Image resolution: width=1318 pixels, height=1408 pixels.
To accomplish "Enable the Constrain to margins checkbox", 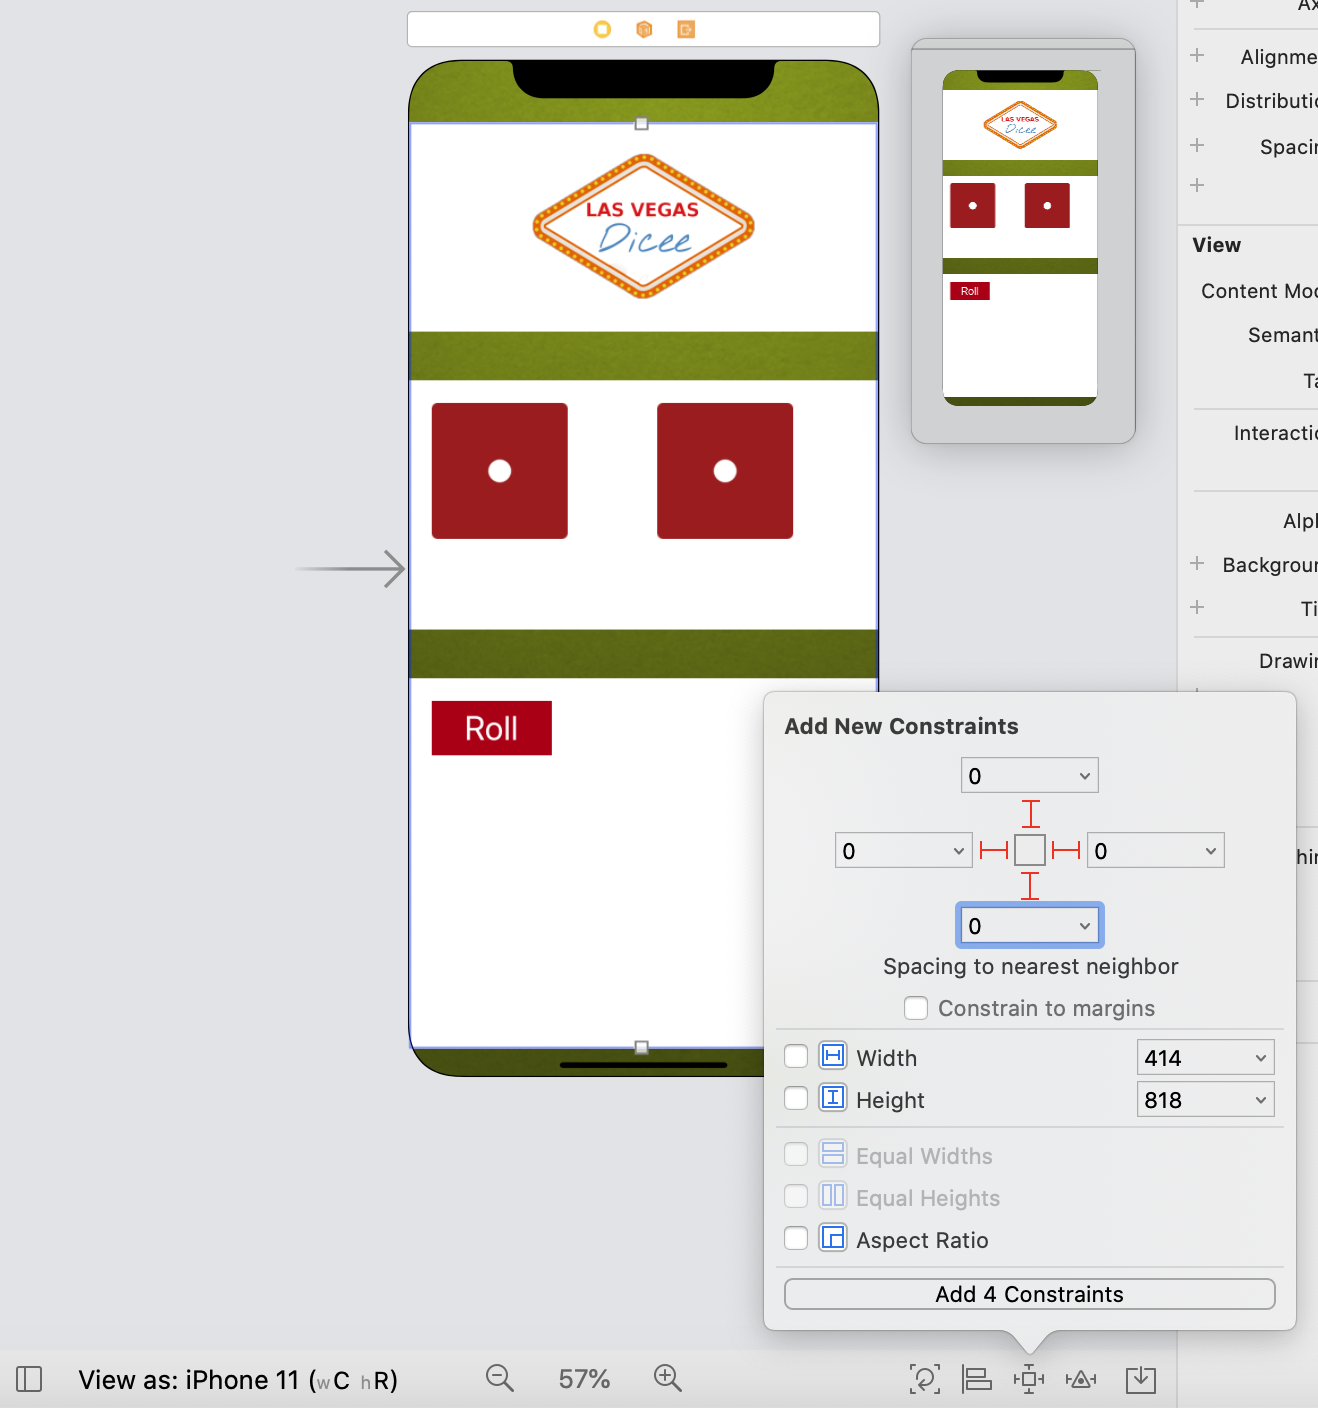I will pyautogui.click(x=916, y=1008).
